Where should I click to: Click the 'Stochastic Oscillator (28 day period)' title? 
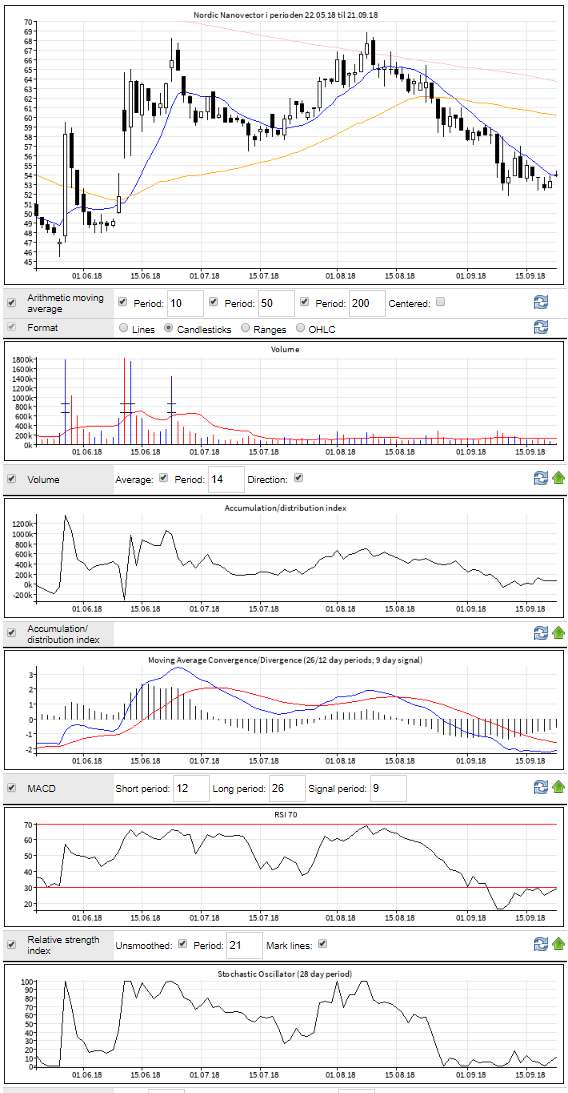click(285, 972)
